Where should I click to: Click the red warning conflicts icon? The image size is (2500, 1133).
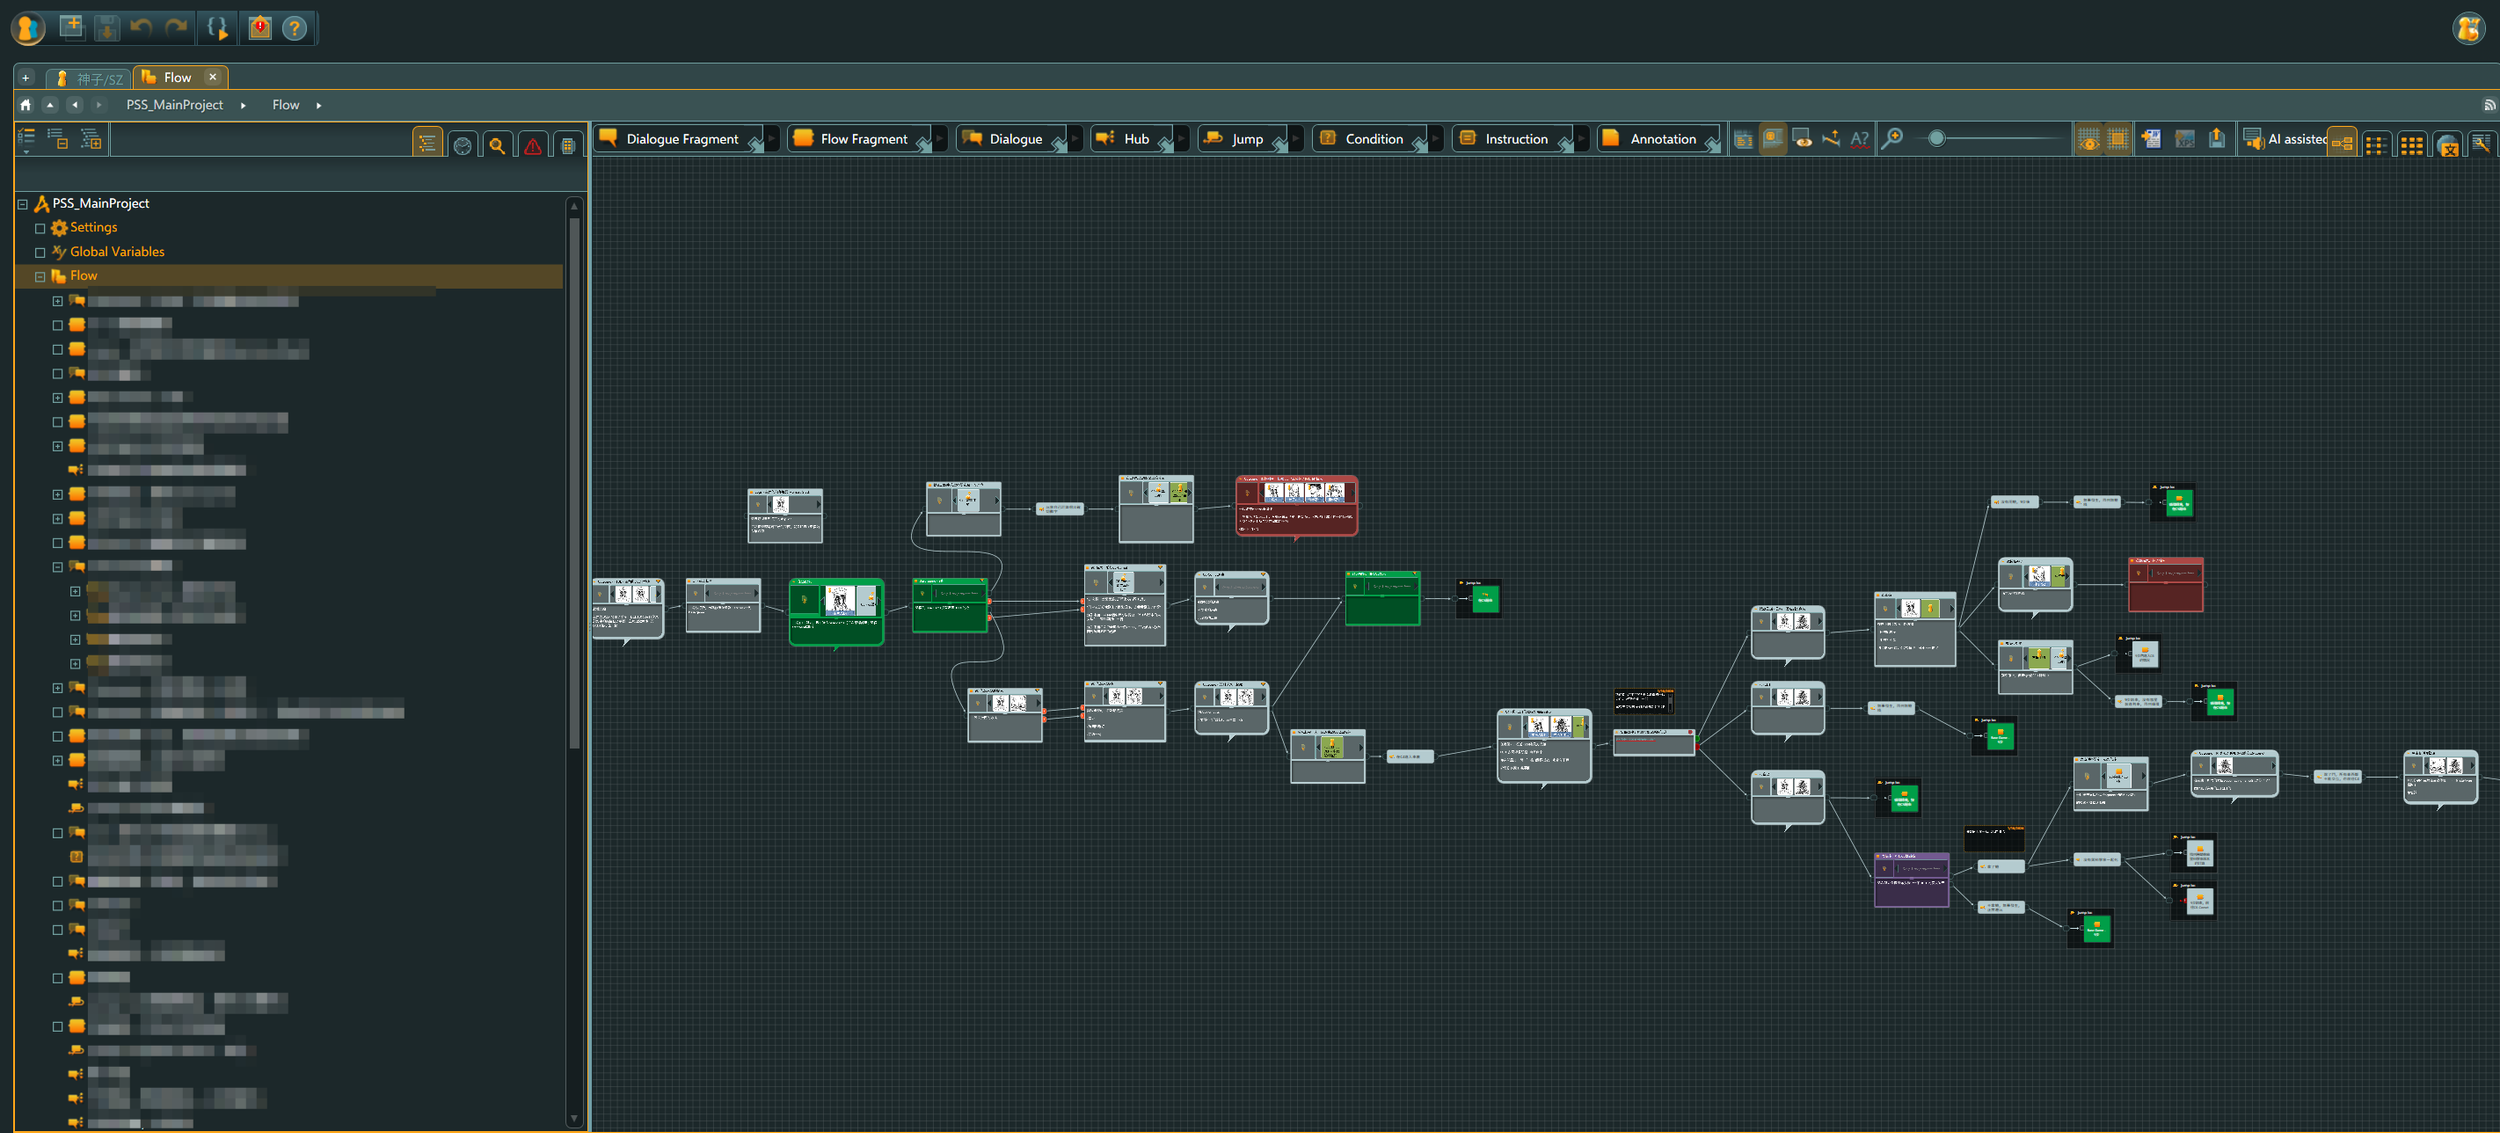pos(532,146)
